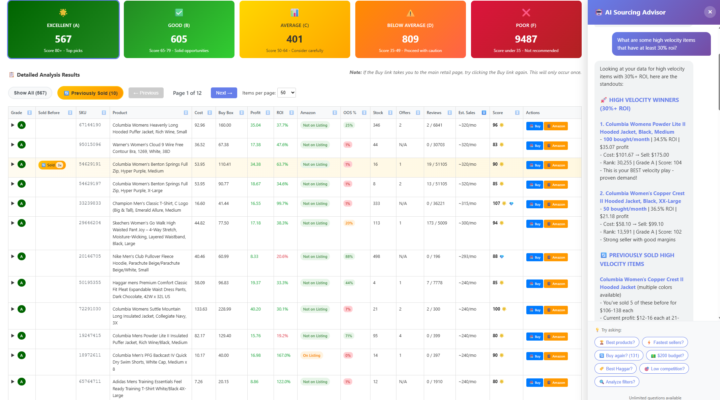Click blue diamond icon beside score 107

(511, 203)
